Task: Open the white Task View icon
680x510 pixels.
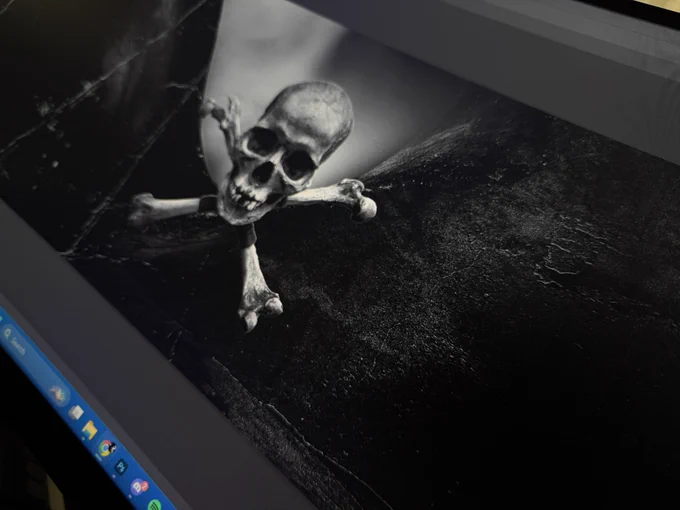Action: click(x=75, y=412)
